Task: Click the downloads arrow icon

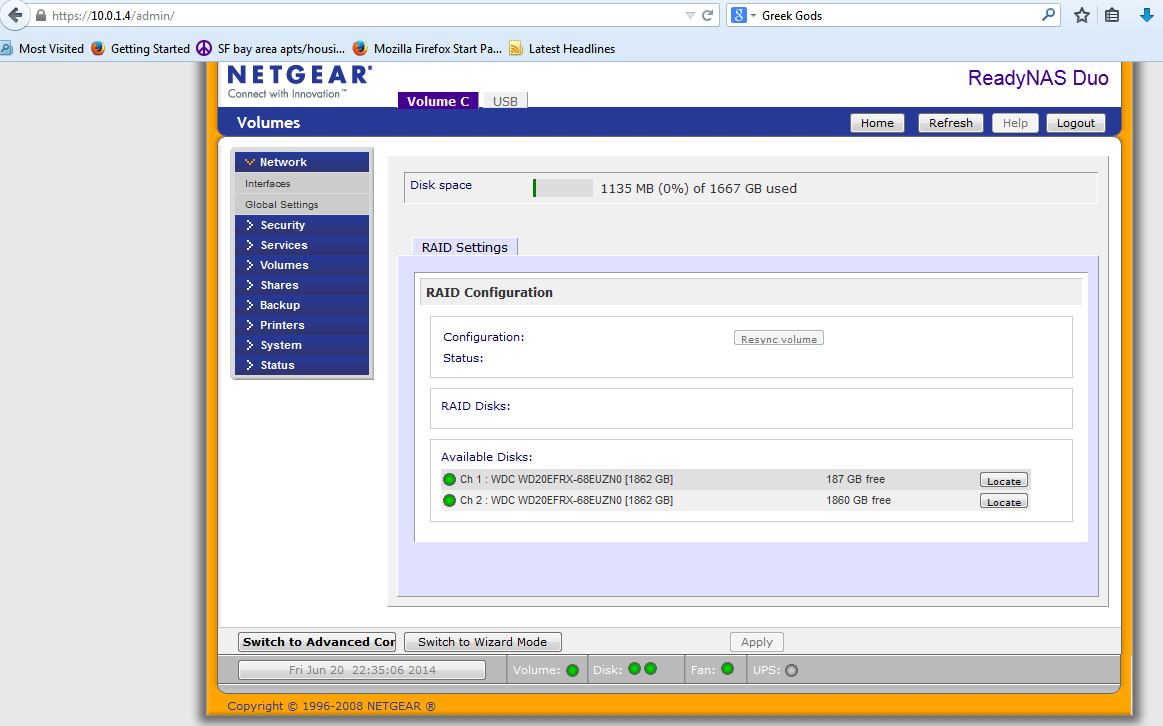Action: point(1147,15)
